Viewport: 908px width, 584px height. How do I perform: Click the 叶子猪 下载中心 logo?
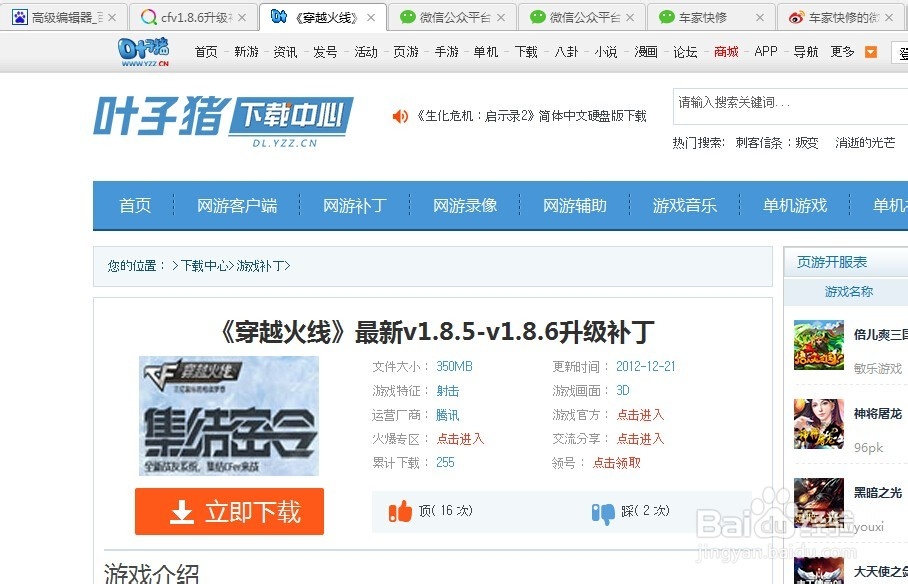coord(224,122)
